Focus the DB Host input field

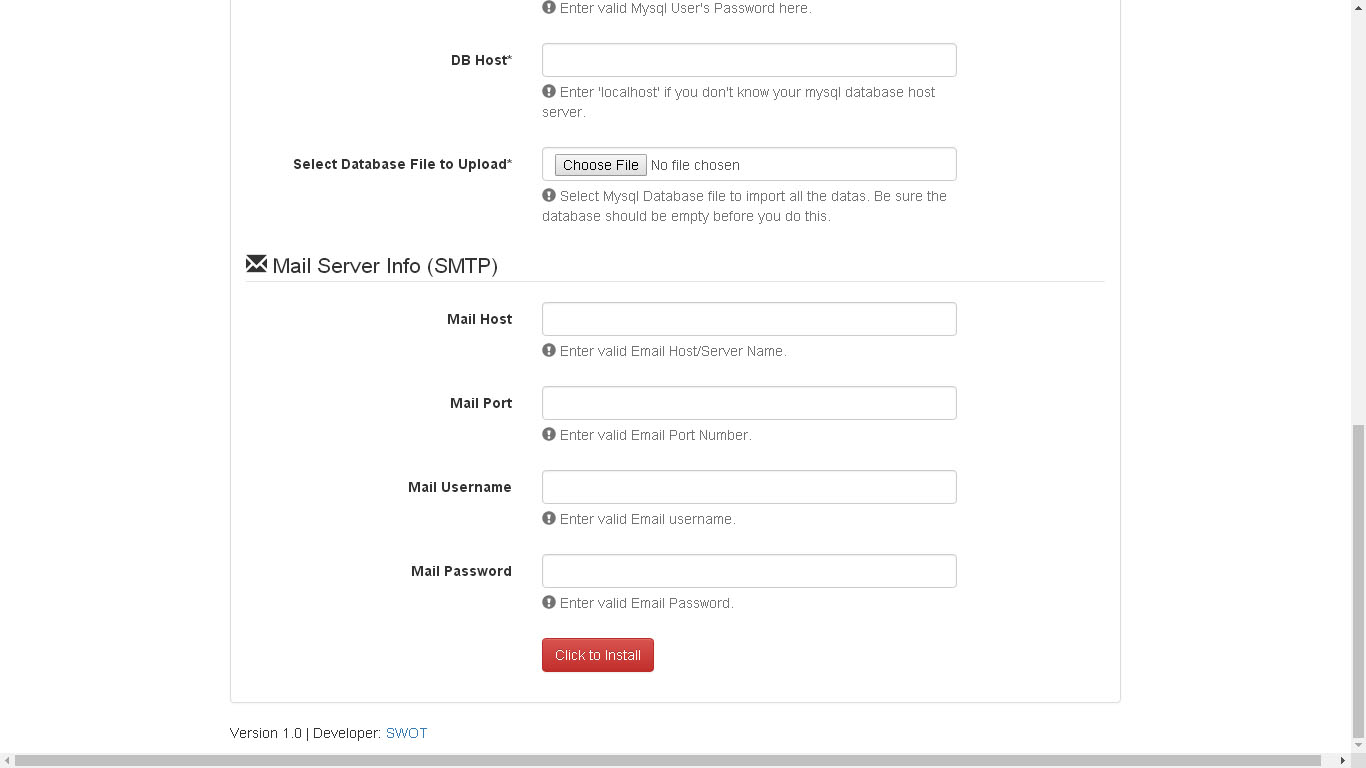click(749, 60)
